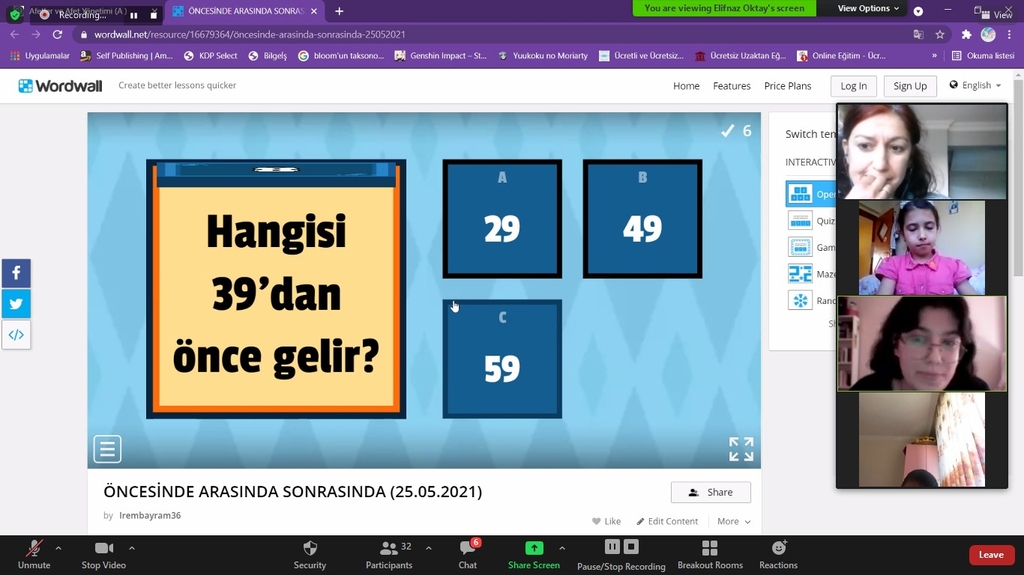
Task: Expand arrow next to Participants
Action: coord(428,548)
